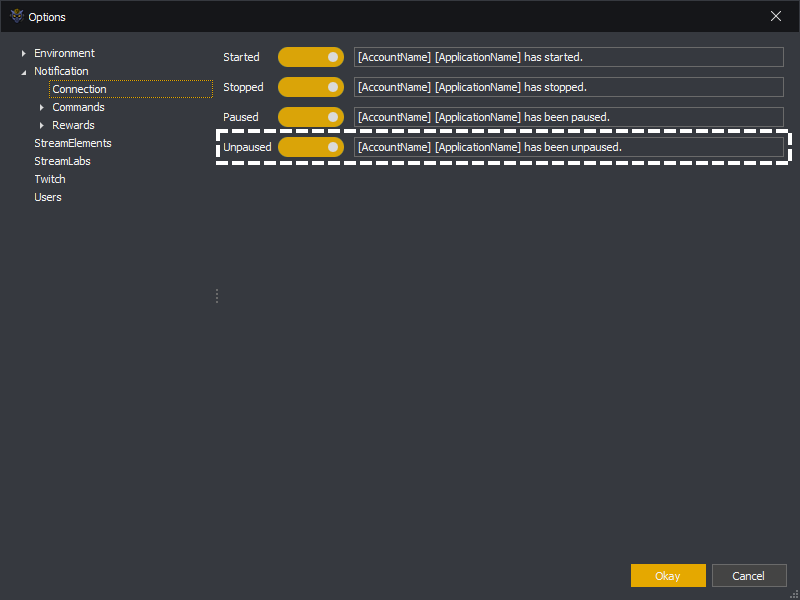This screenshot has width=800, height=600.
Task: Select the Rewards tree item
Action: 73,125
